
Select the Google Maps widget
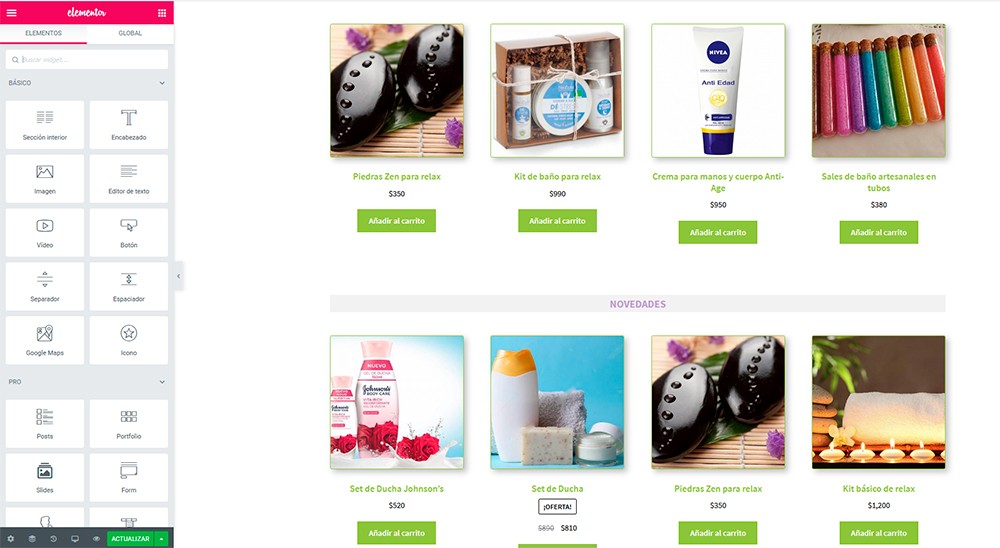pyautogui.click(x=45, y=340)
